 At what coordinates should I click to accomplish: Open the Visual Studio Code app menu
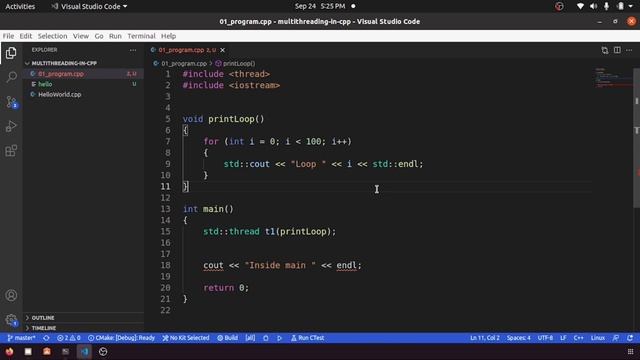(89, 7)
